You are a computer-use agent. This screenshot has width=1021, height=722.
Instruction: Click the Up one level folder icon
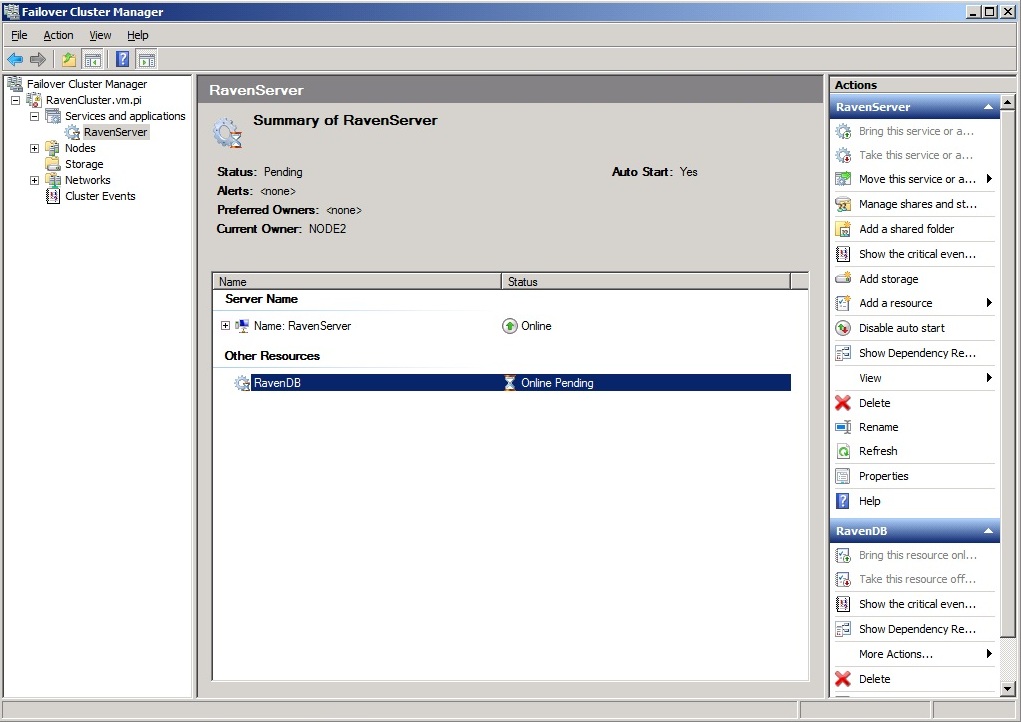69,60
